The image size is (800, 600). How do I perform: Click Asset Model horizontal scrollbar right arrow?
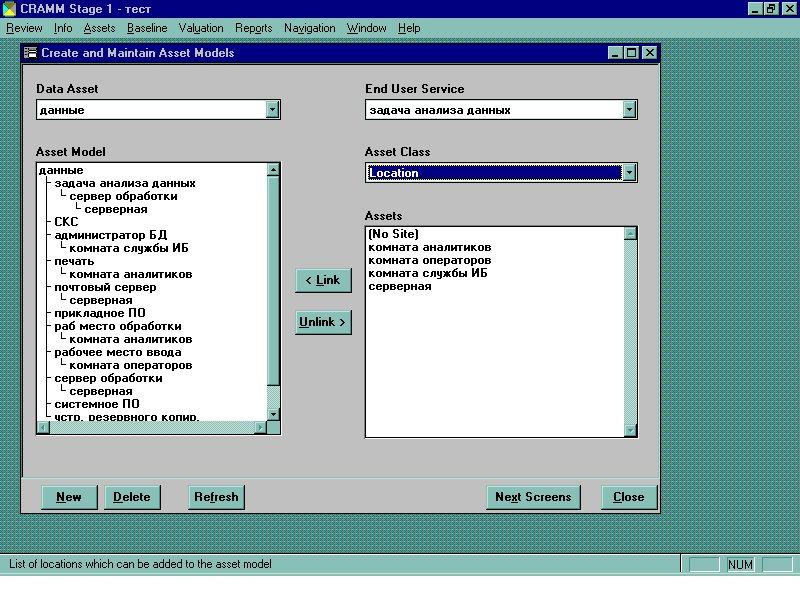260,428
